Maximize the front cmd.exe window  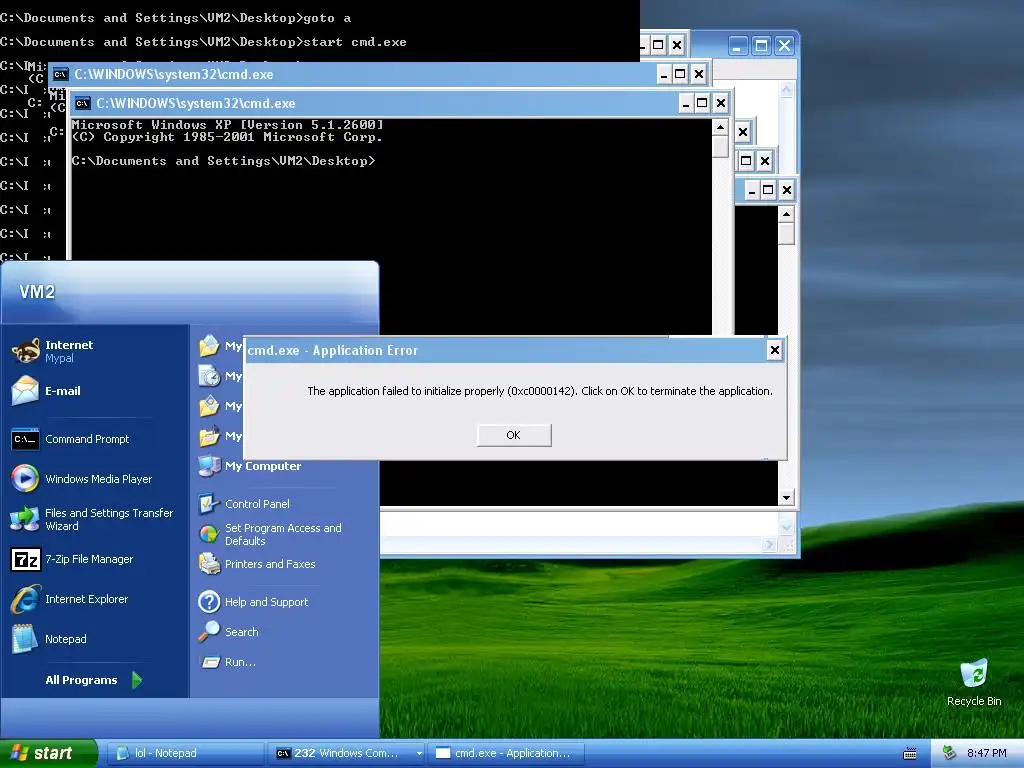click(x=702, y=103)
